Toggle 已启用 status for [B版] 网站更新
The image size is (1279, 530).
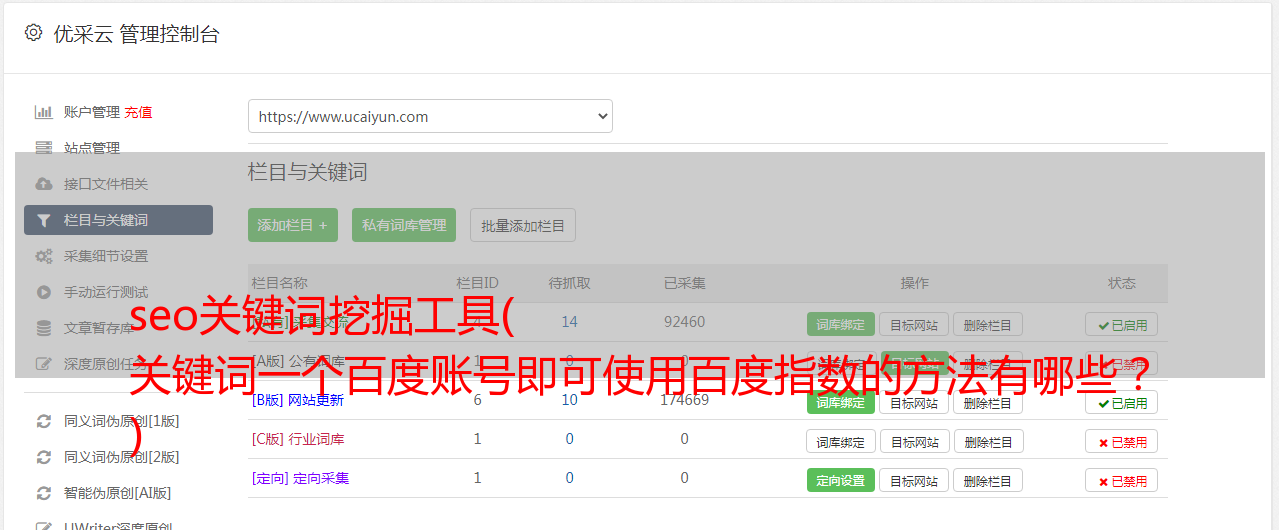1121,402
